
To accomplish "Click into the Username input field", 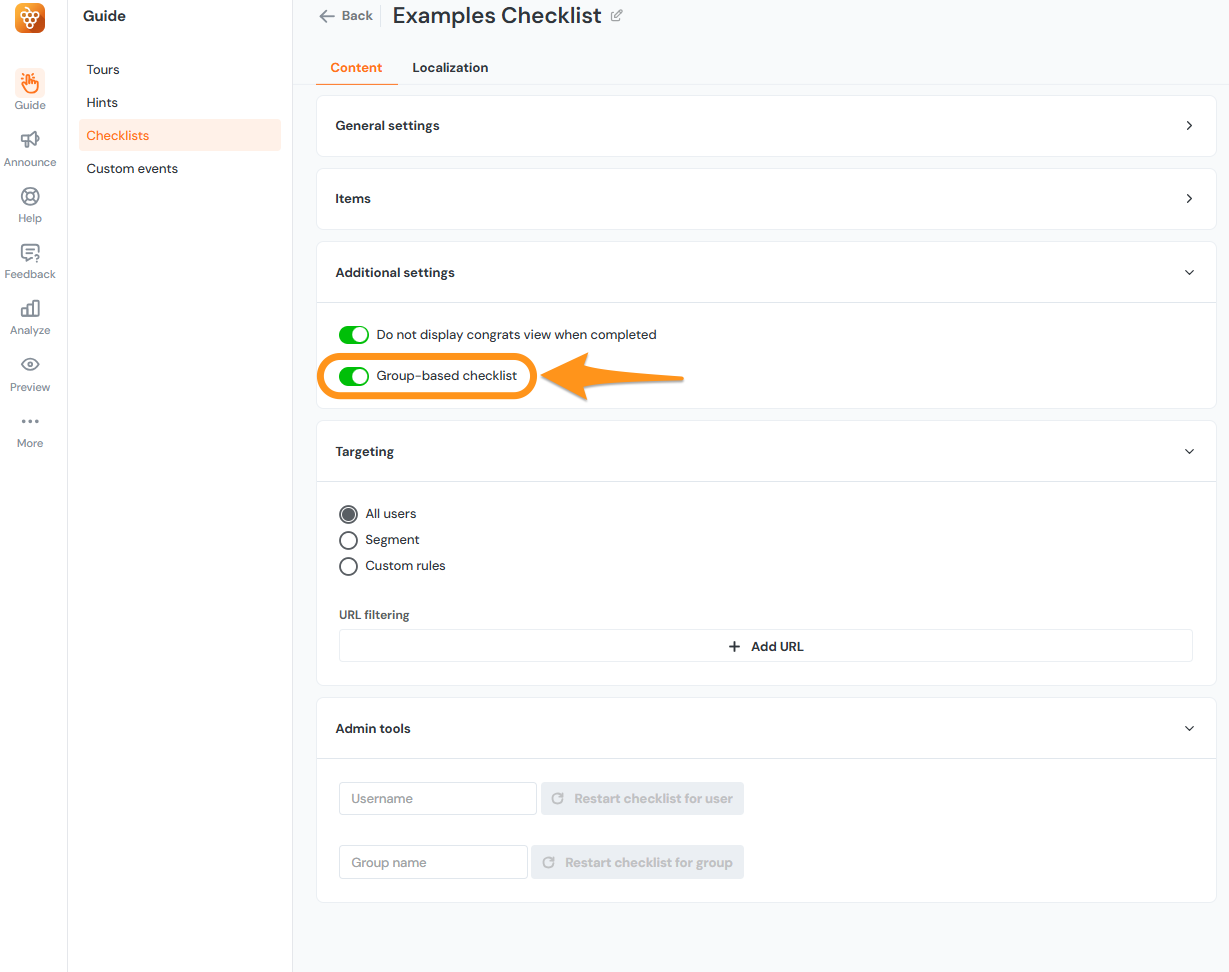I will (x=437, y=799).
